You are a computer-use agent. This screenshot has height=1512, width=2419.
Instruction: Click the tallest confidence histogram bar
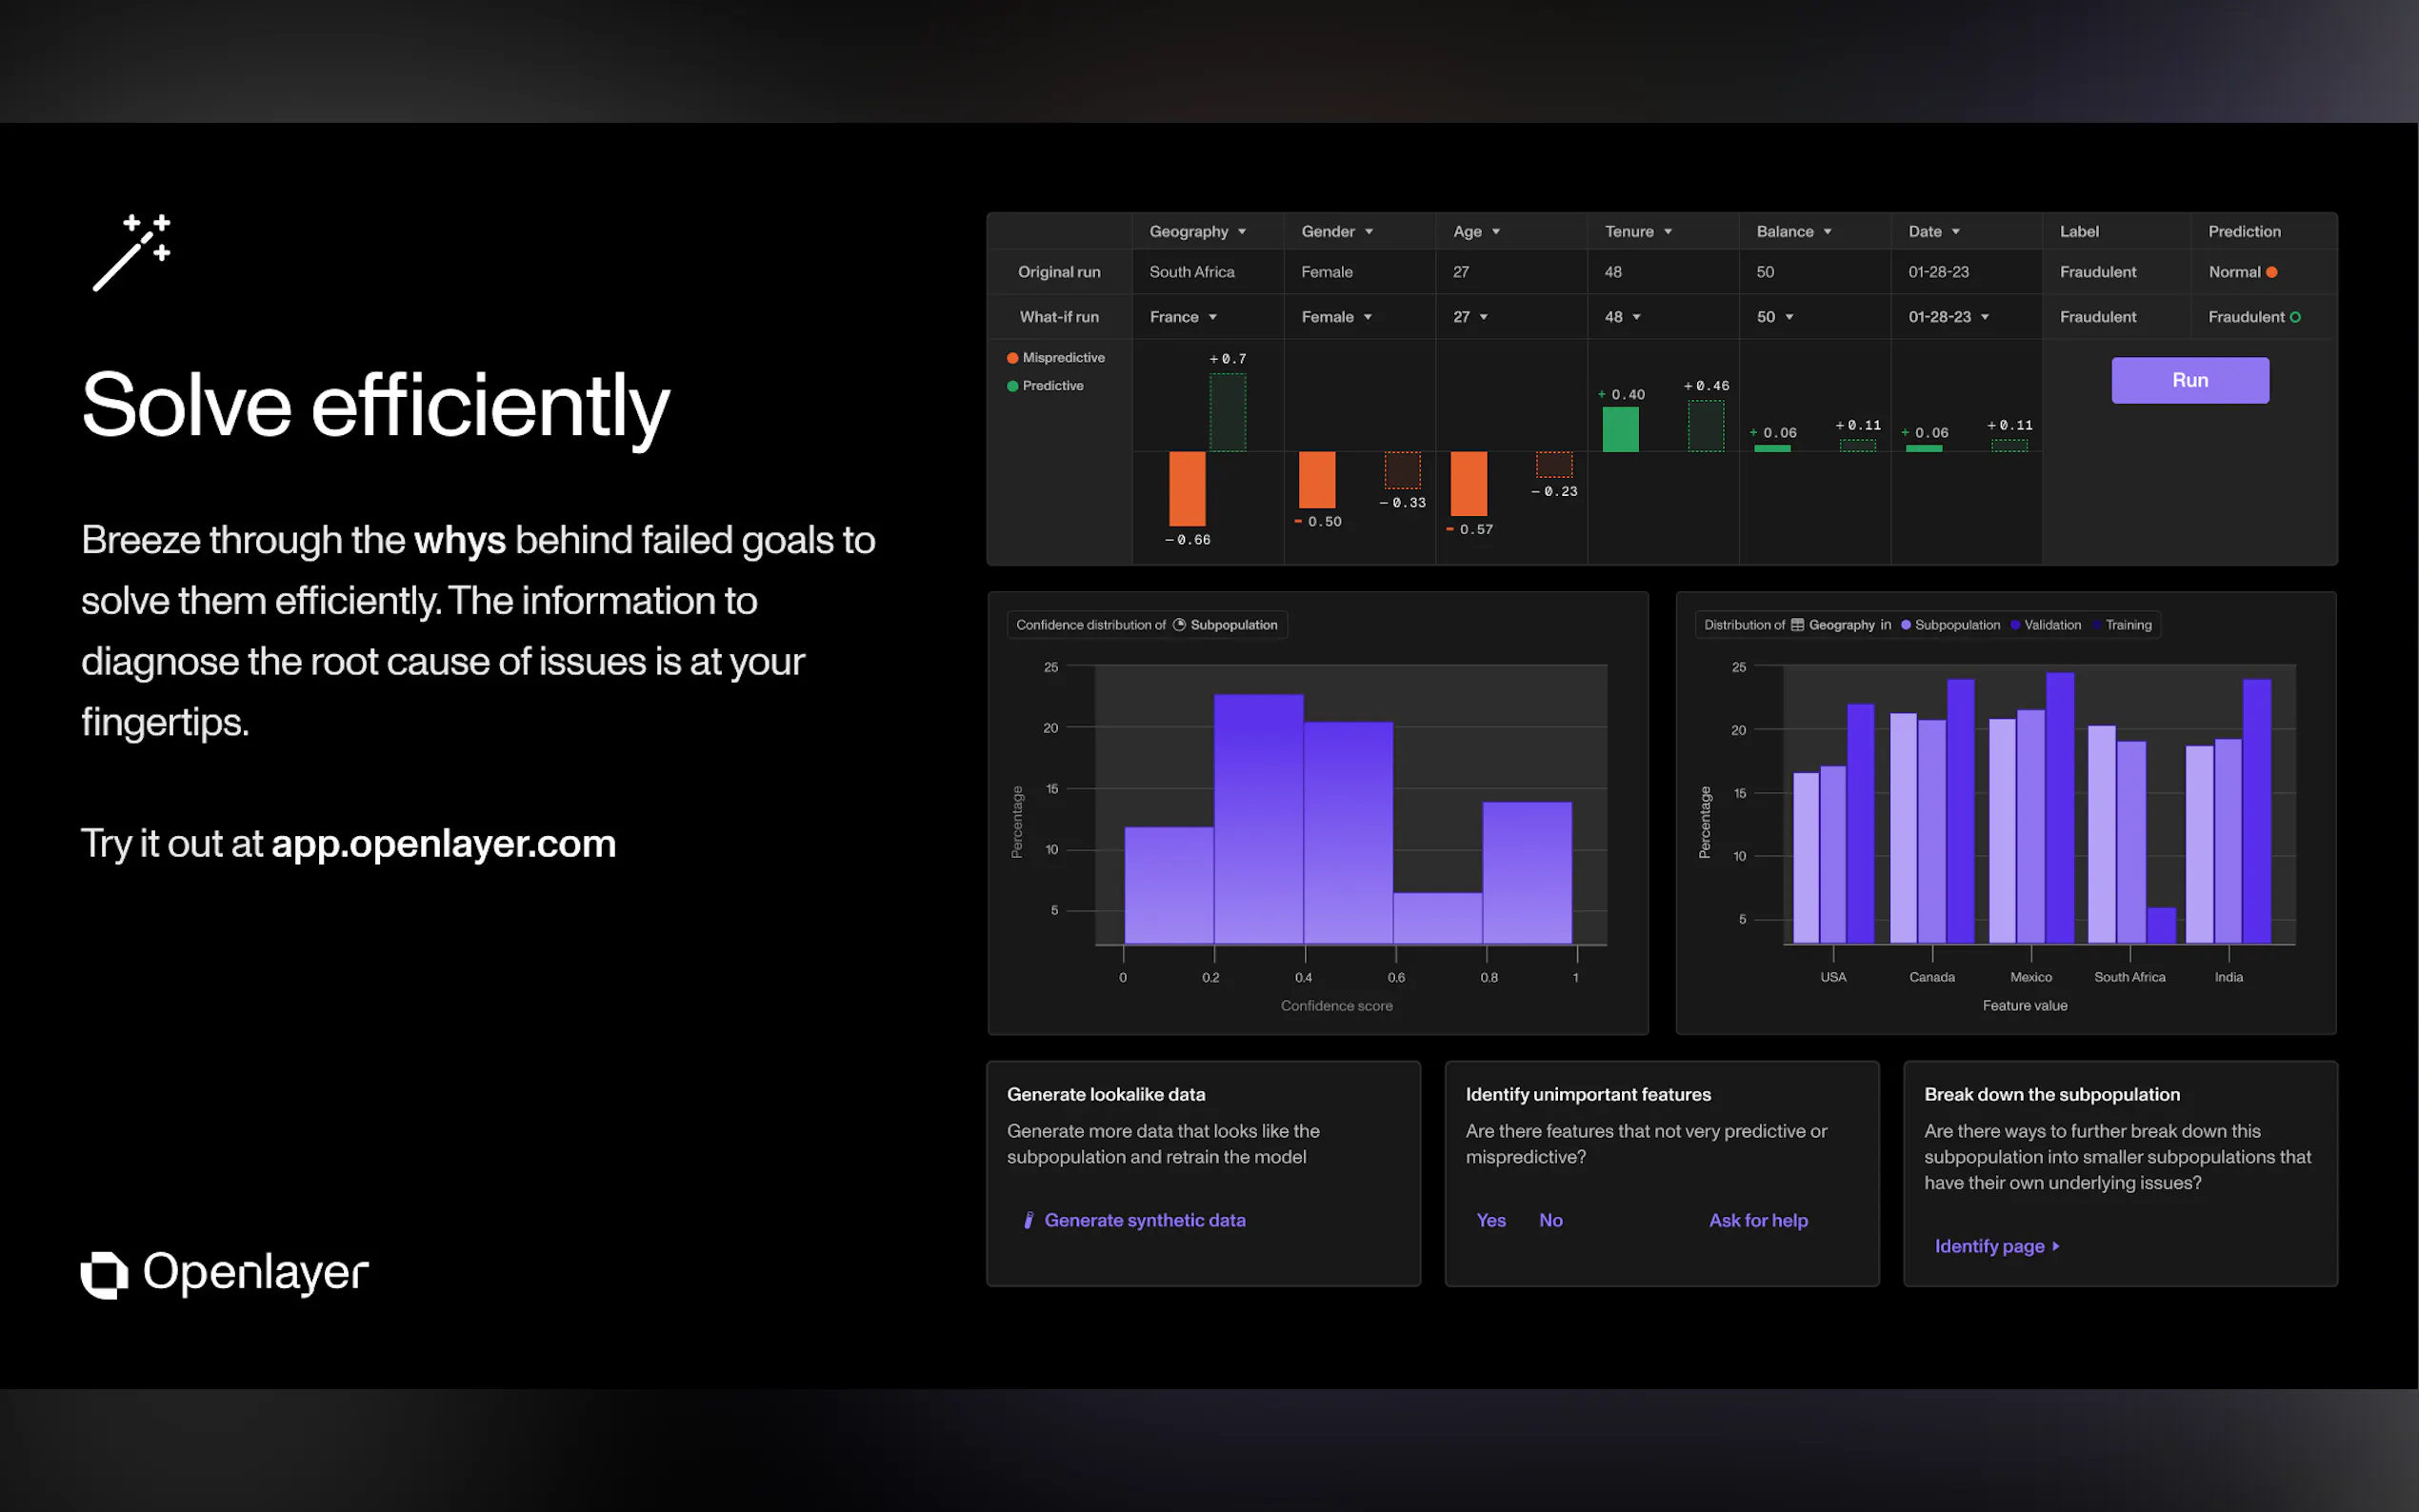click(x=1258, y=818)
